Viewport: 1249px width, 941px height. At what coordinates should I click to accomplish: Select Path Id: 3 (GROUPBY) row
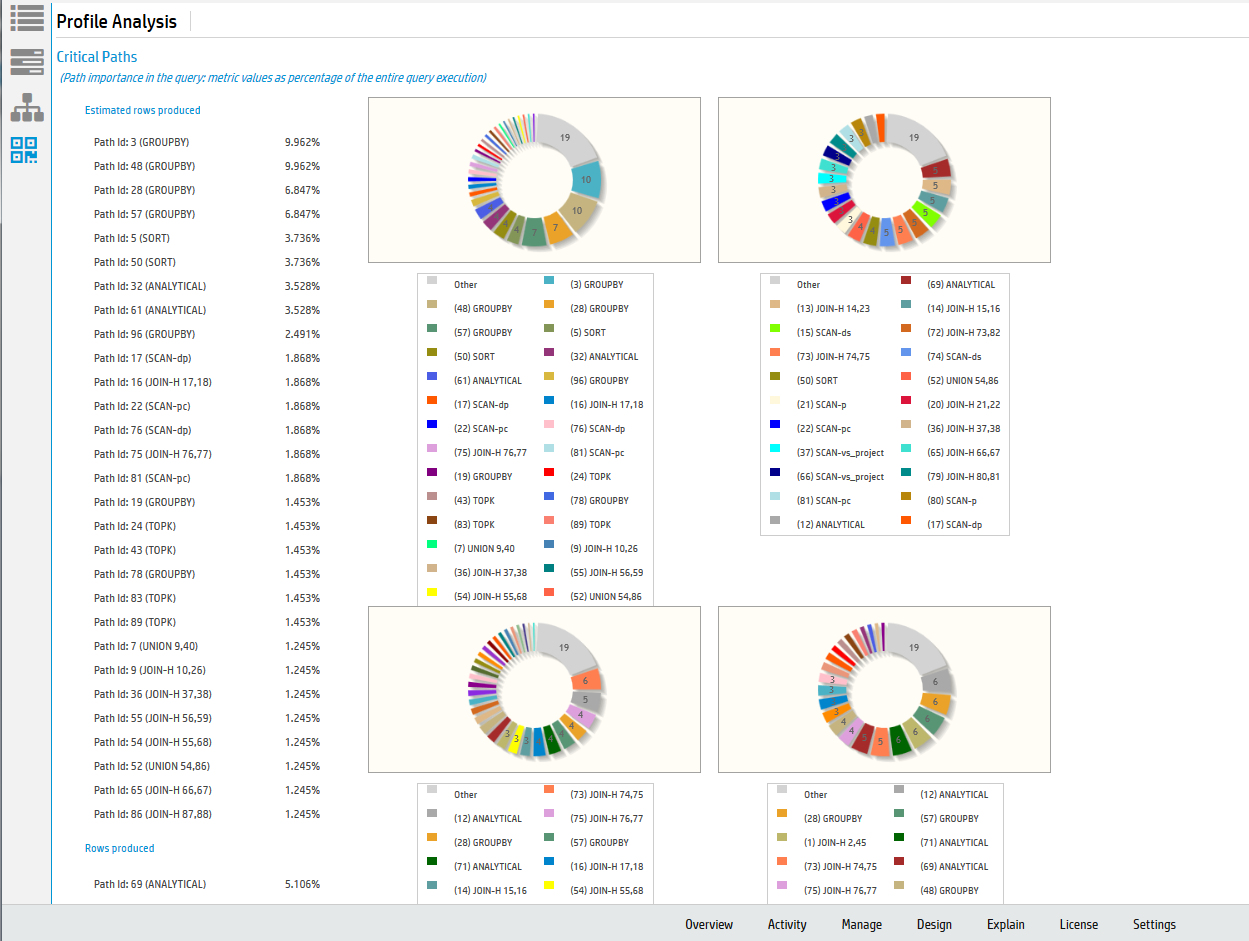[x=142, y=142]
